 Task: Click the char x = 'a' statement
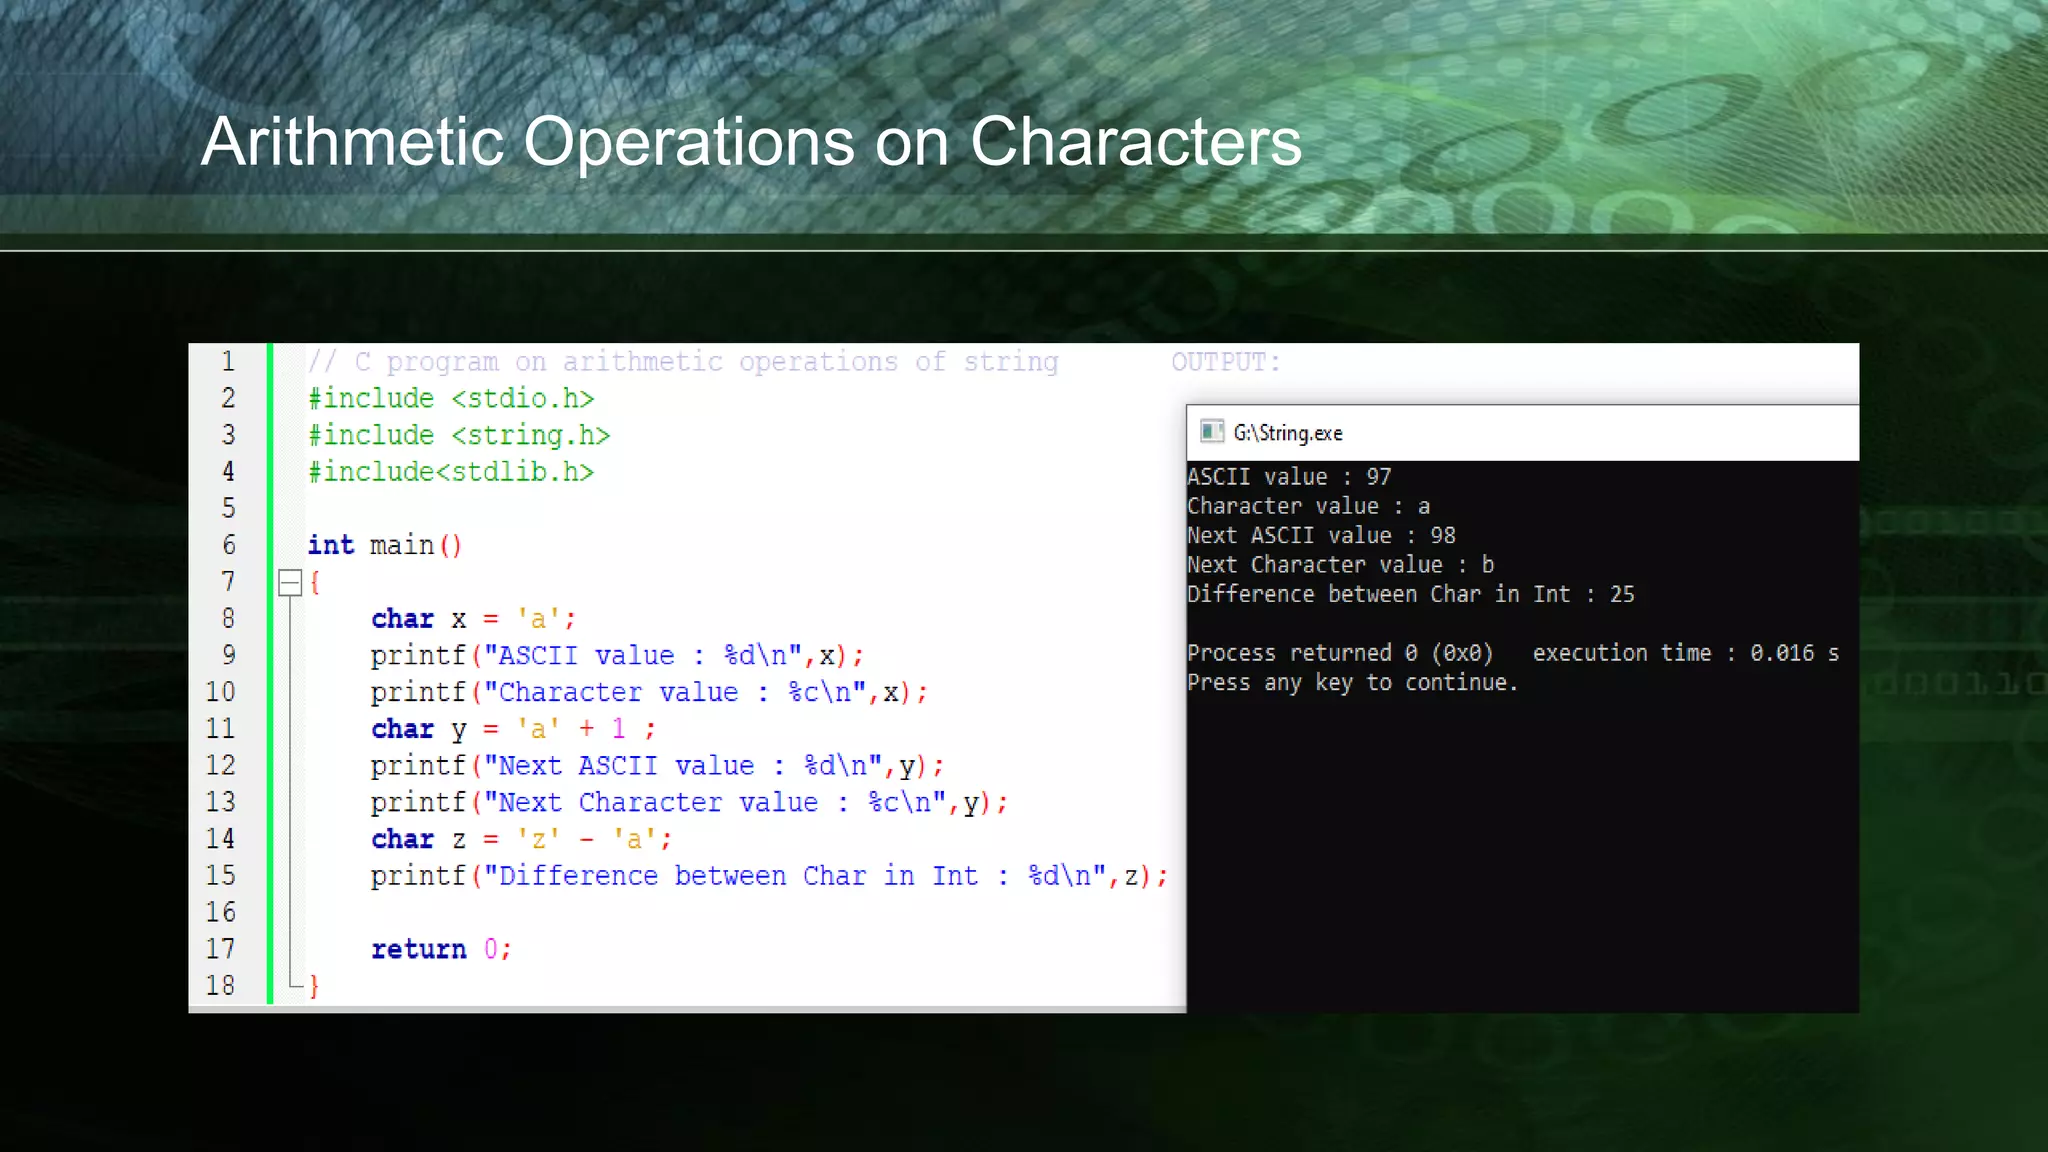click(472, 619)
